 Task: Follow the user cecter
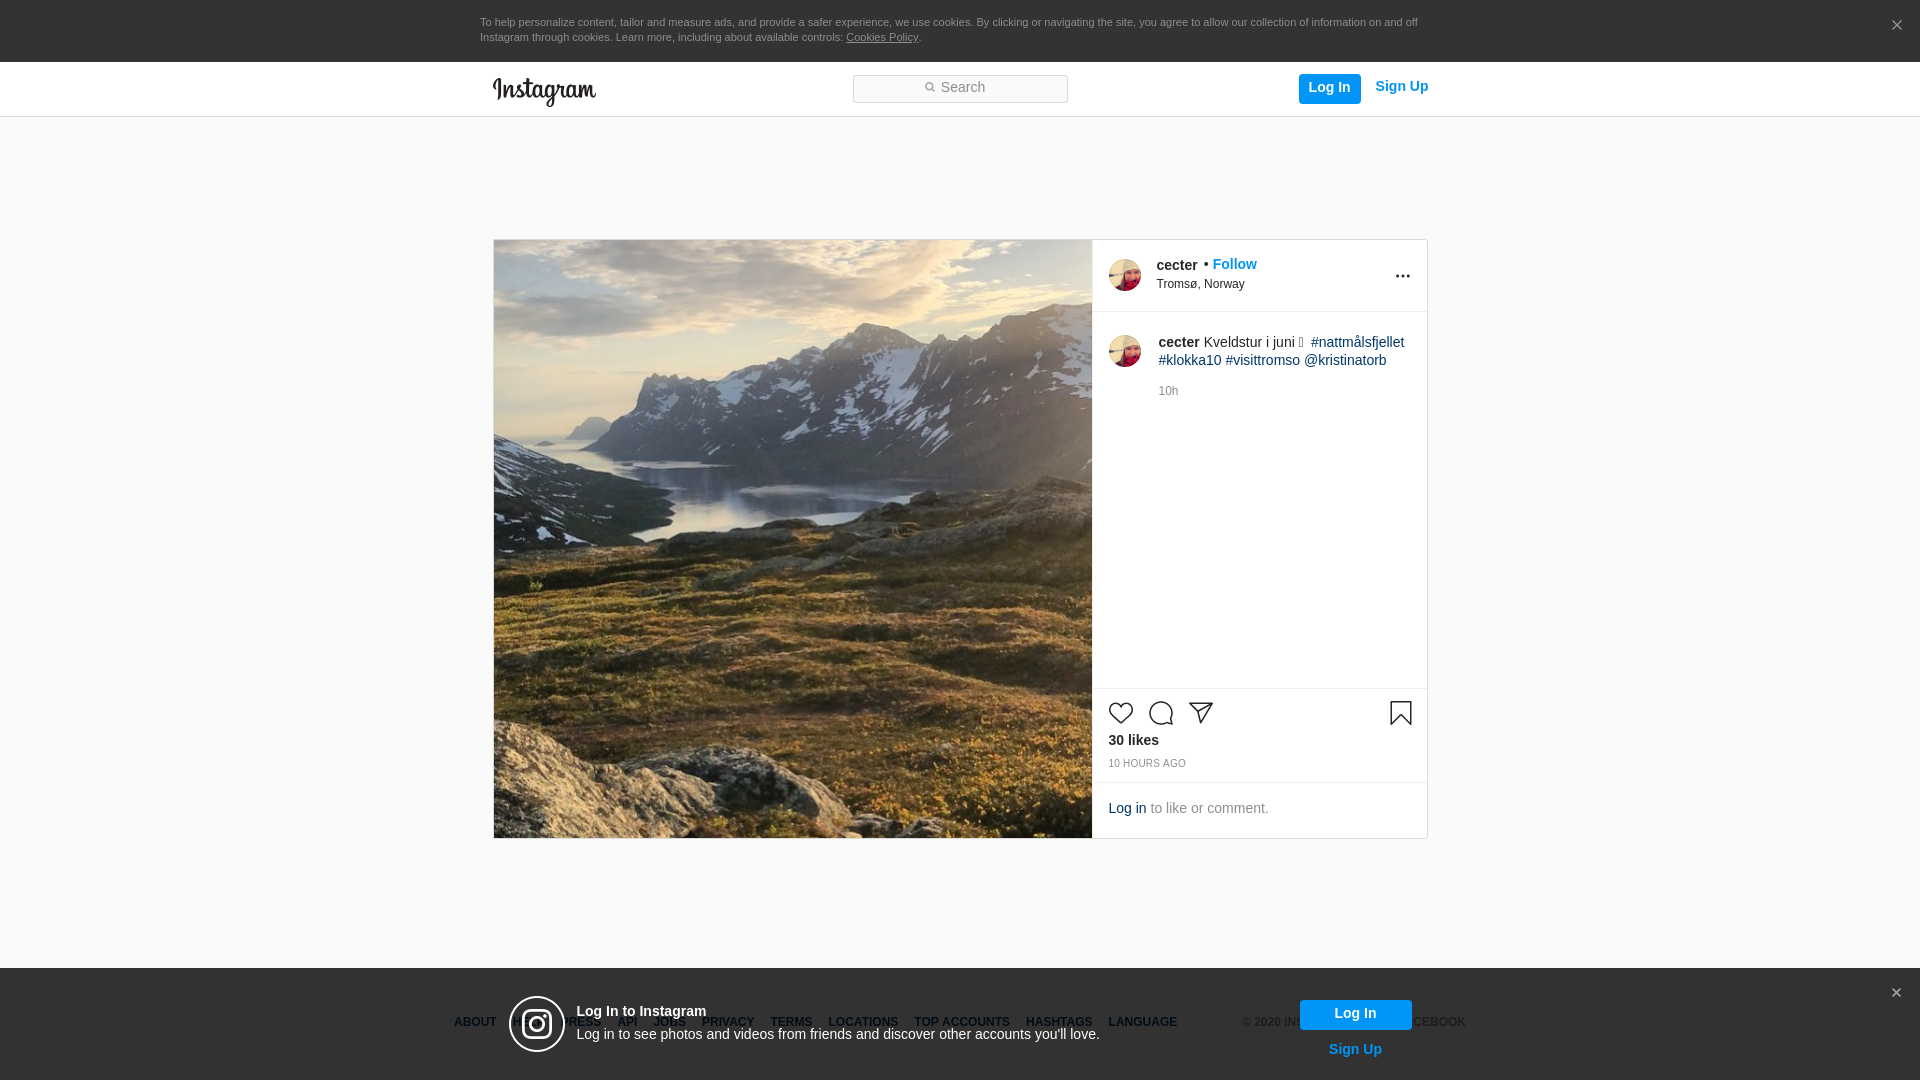click(x=1234, y=264)
